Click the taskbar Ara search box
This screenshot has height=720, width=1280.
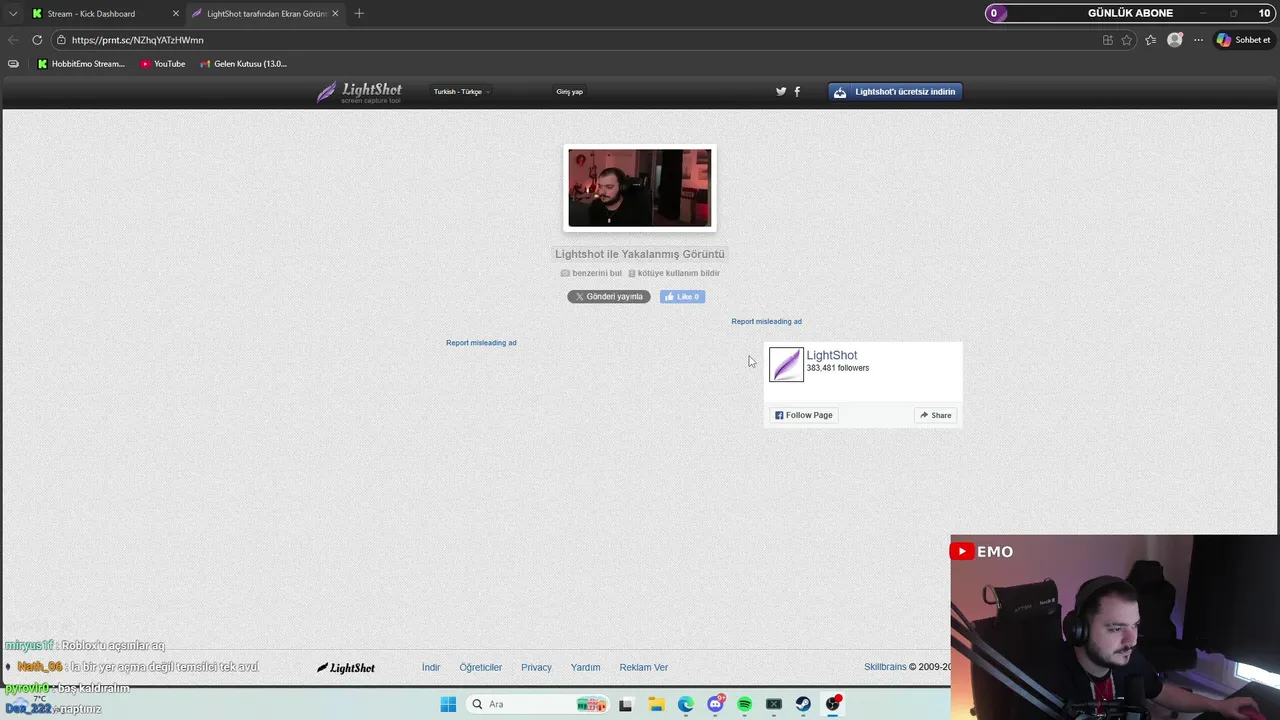click(x=538, y=704)
